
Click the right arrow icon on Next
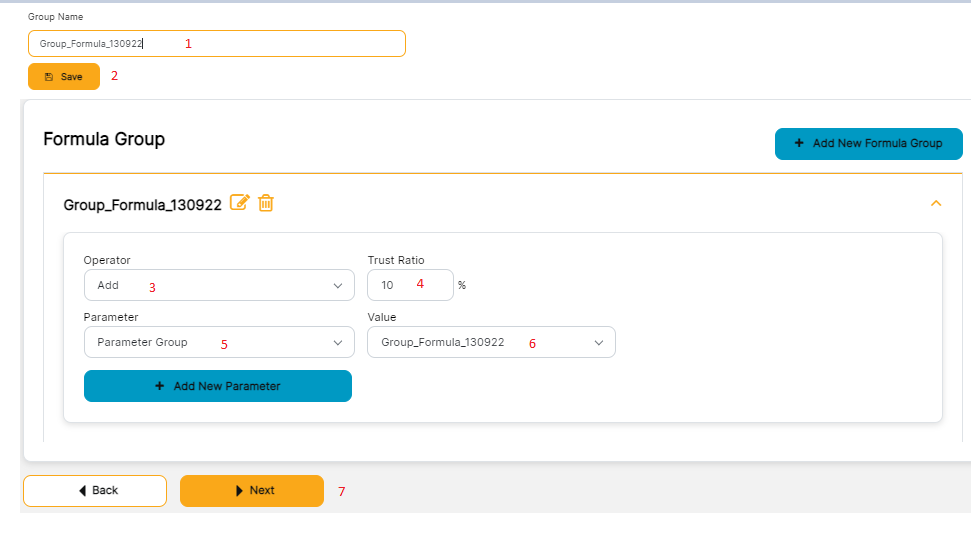(x=239, y=491)
